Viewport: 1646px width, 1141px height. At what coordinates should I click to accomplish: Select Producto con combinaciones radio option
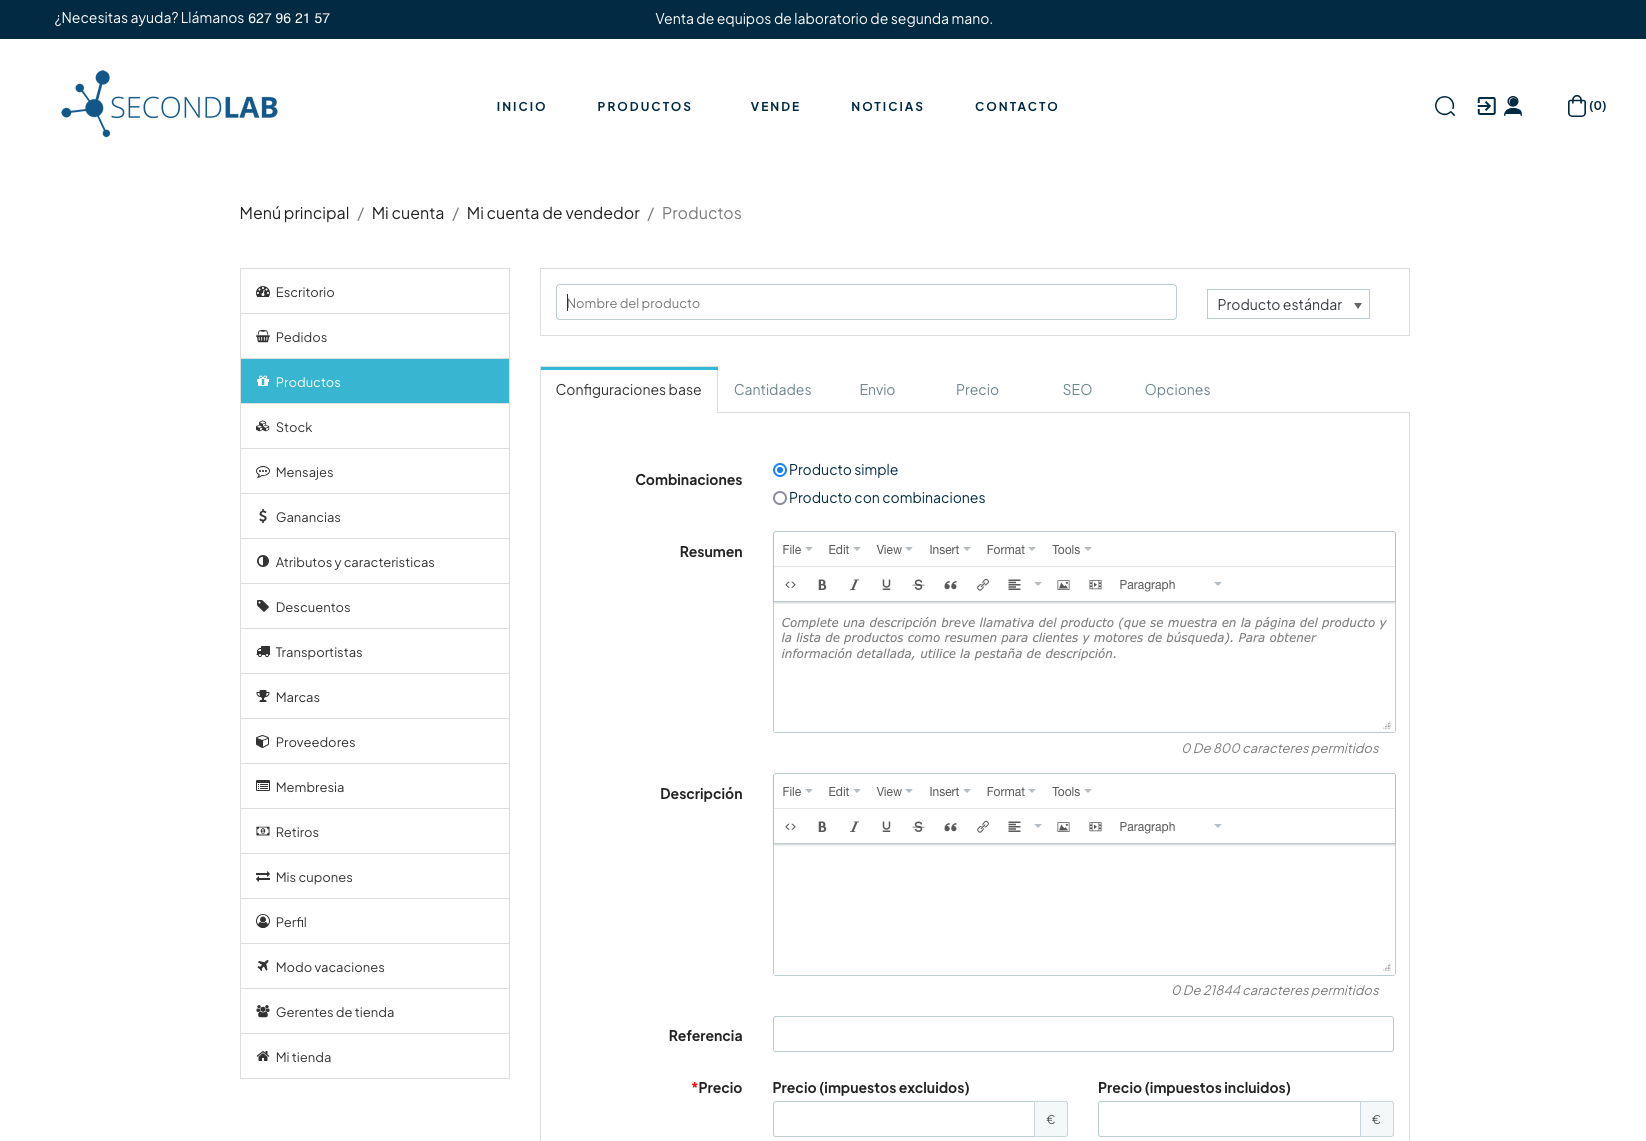click(780, 498)
